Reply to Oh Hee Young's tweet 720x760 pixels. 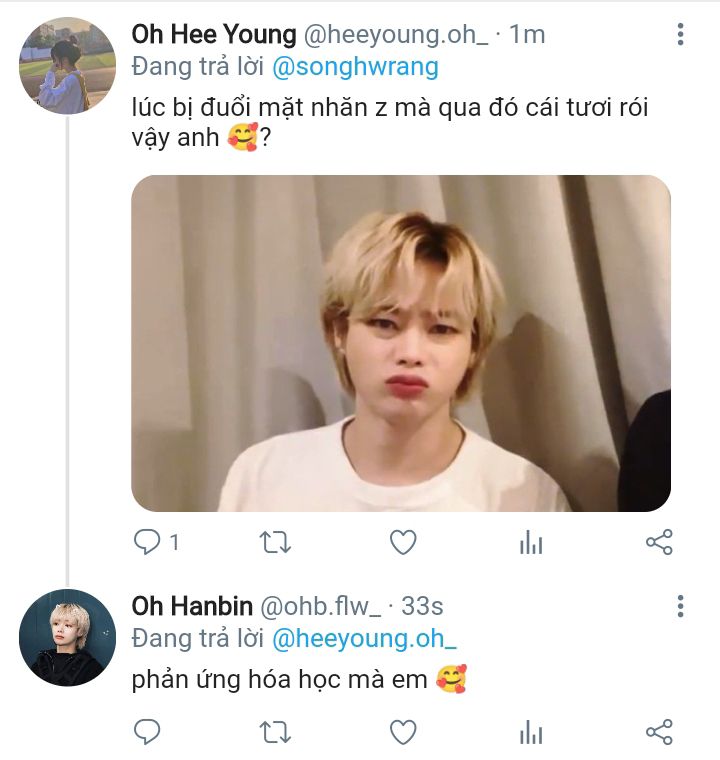point(147,542)
